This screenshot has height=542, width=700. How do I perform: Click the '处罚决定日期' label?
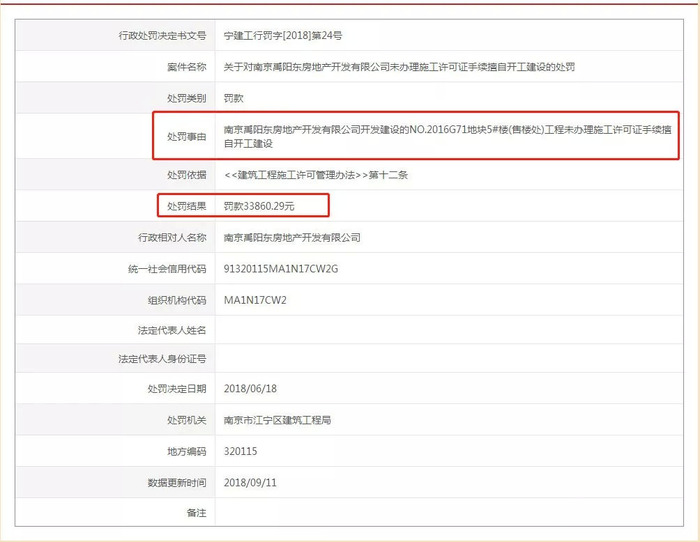177,388
